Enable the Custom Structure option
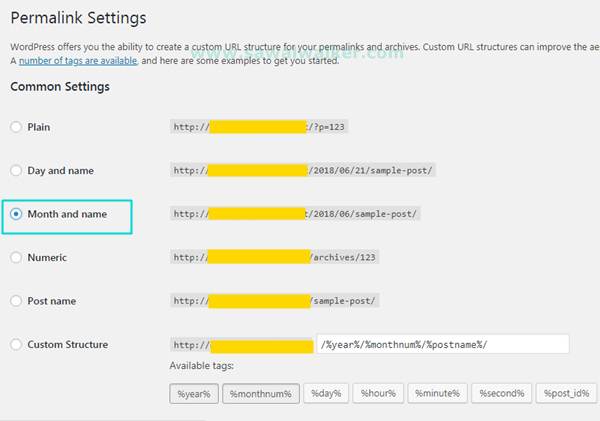Screen dimensions: 600x421 [x=16, y=344]
